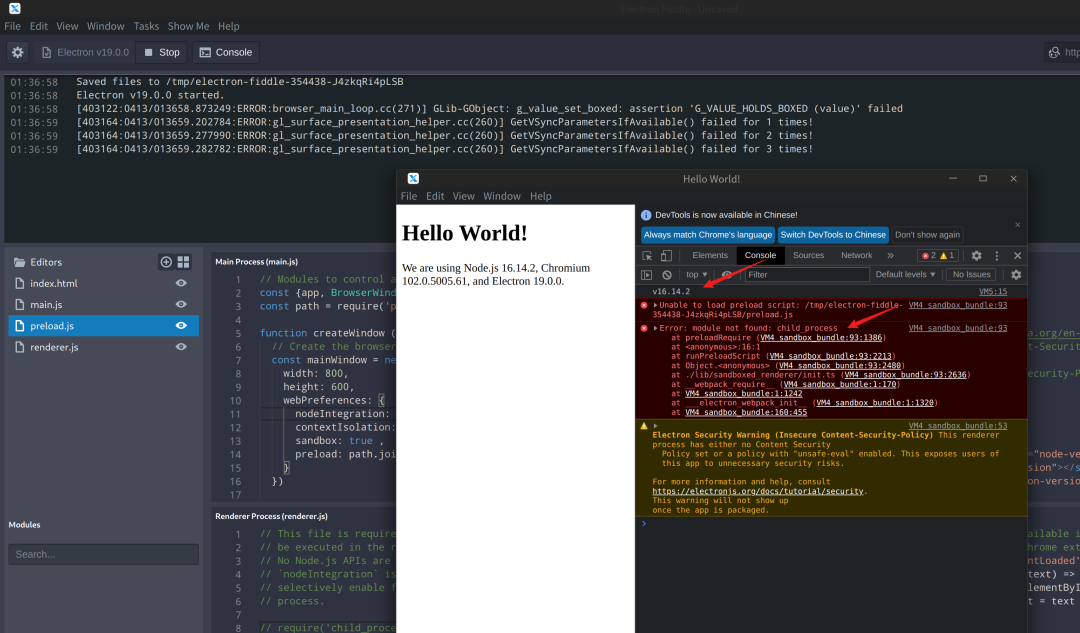1080x633 pixels.
Task: Open the Edit menu in Electron Fiddle
Action: coord(39,26)
